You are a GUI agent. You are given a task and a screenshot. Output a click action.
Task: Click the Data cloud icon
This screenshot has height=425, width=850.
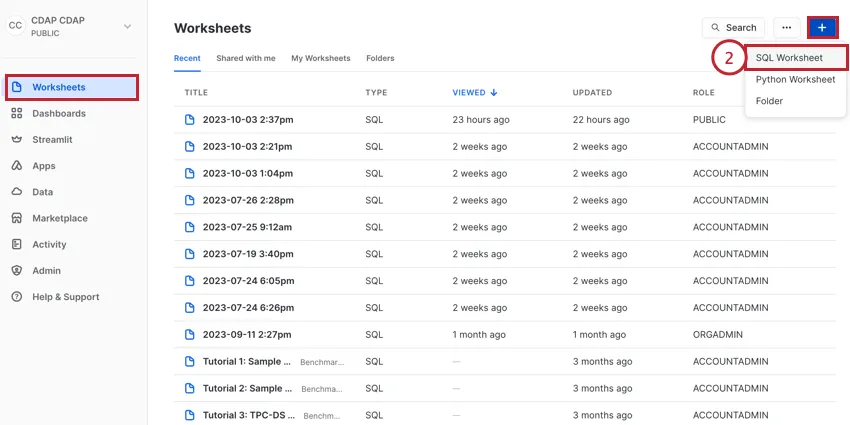click(x=17, y=192)
